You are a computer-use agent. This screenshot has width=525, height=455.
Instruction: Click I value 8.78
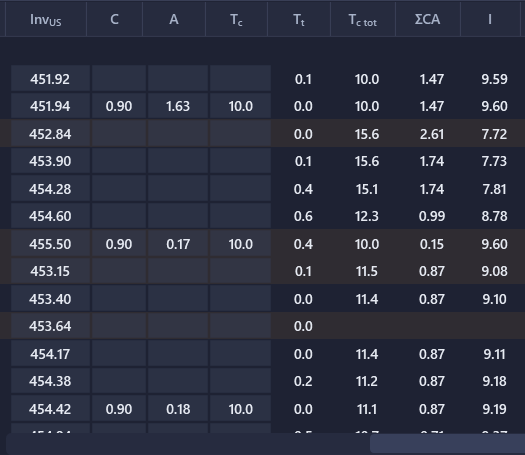494,216
